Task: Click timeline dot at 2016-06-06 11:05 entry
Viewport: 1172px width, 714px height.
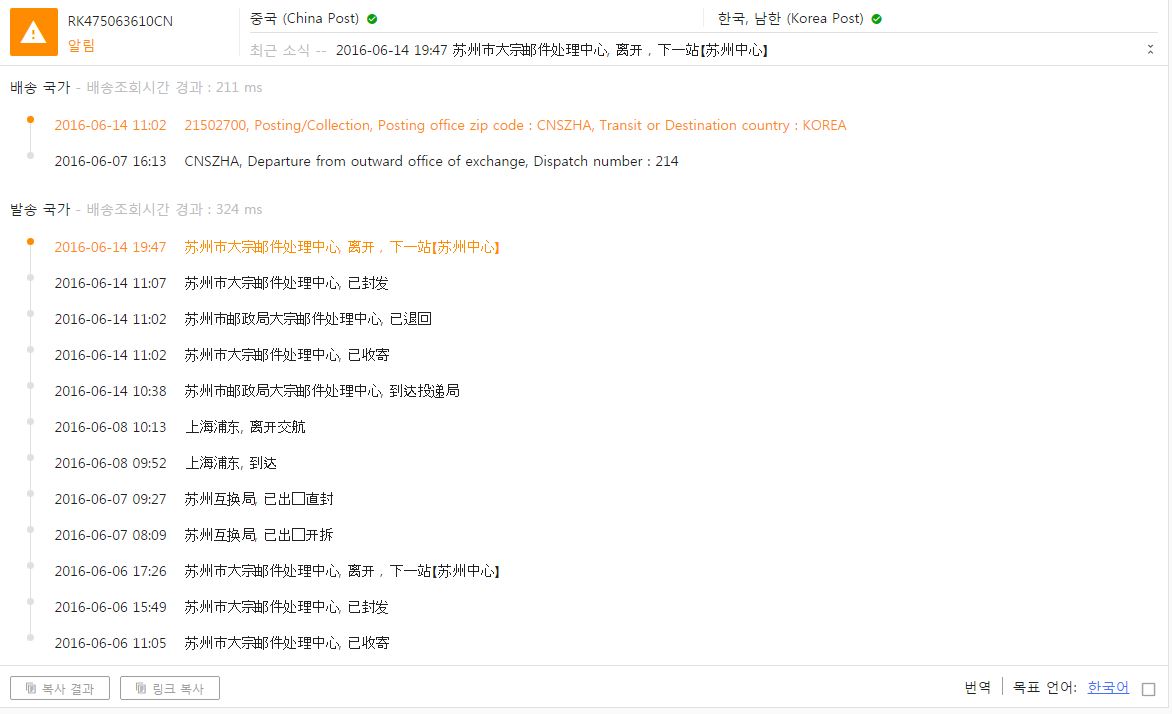Action: (30, 637)
